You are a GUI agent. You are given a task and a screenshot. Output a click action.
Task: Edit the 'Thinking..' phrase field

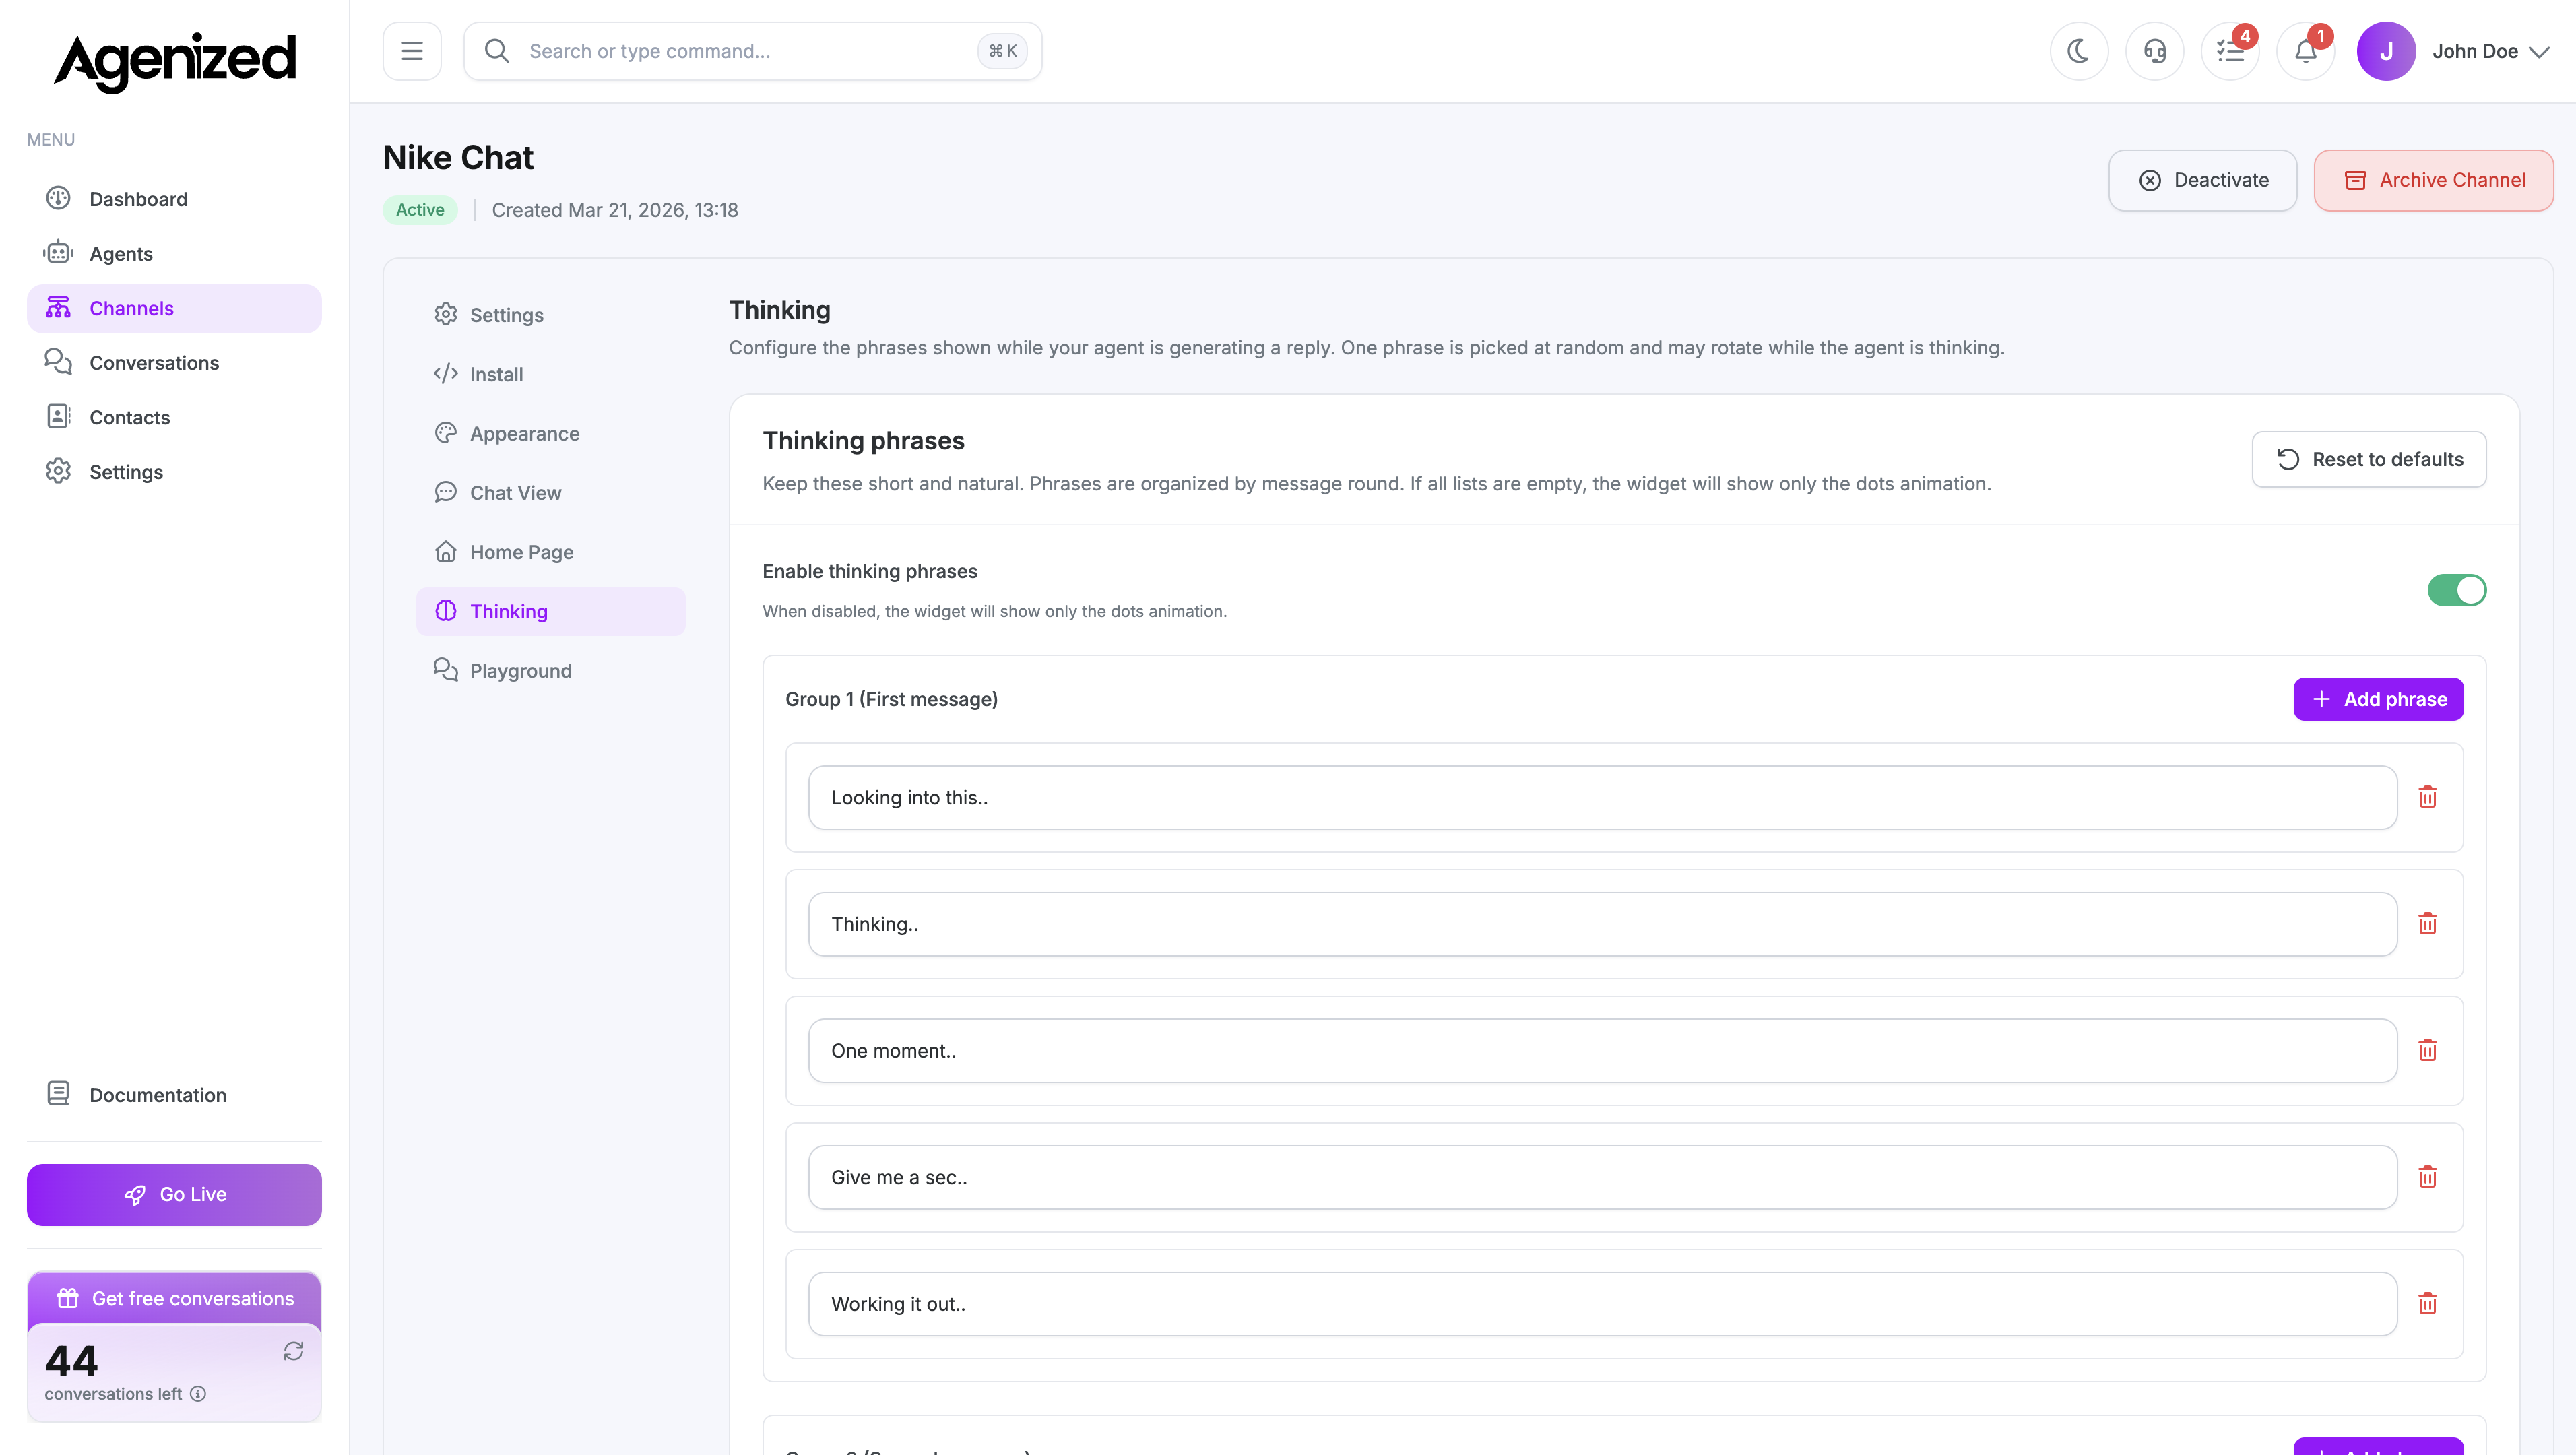1602,924
